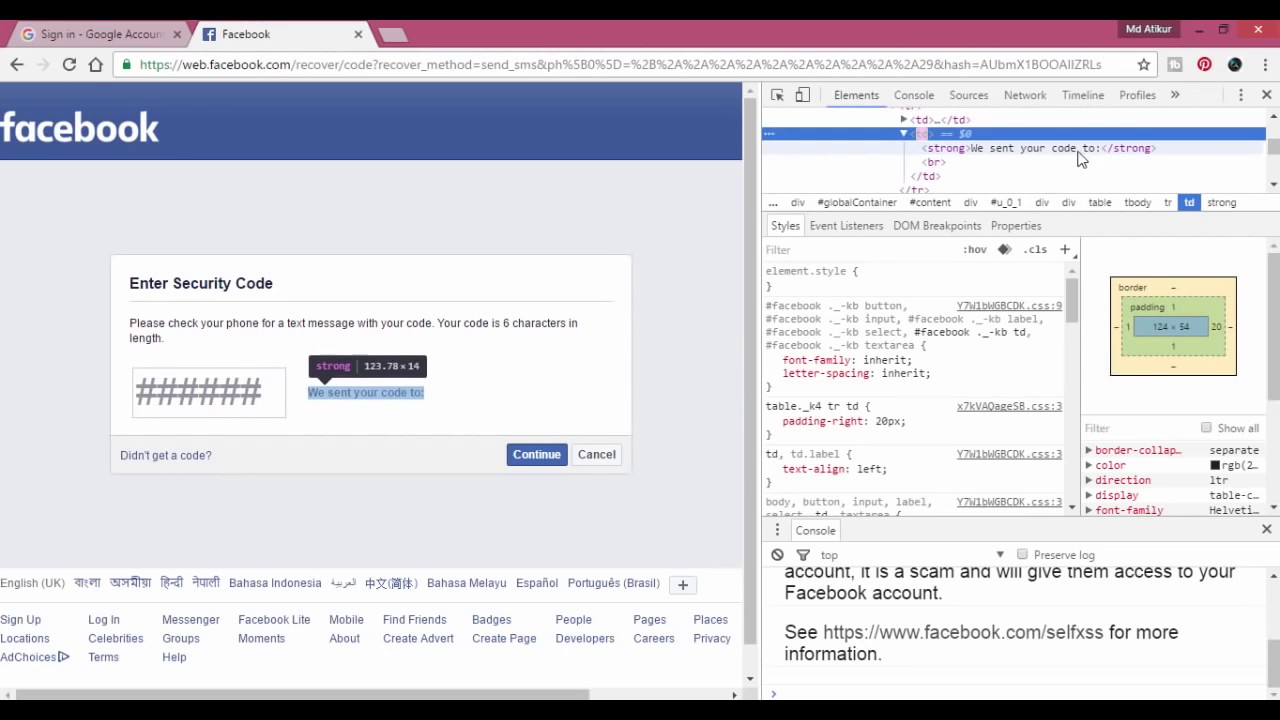Viewport: 1280px width, 720px height.
Task: Select the Event Listeners sub-tab
Action: (x=846, y=226)
